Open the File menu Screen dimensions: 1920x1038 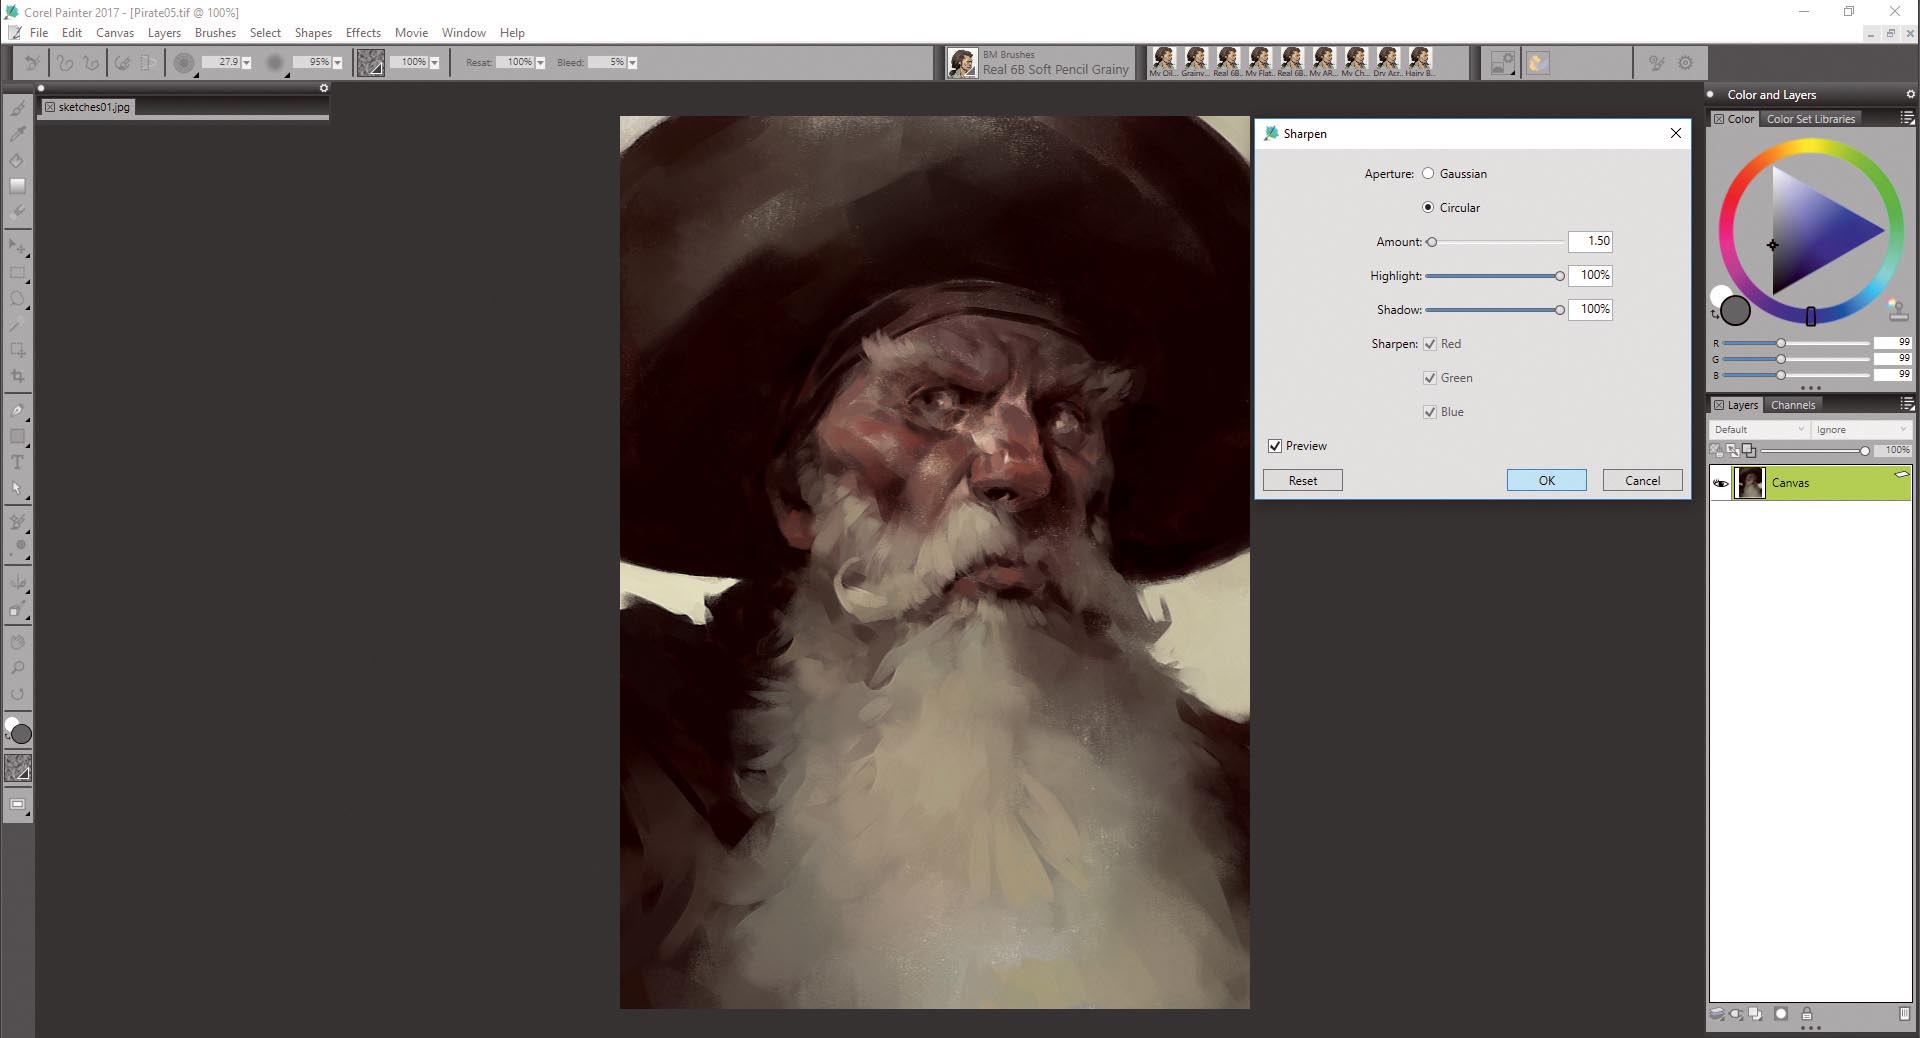tap(39, 33)
